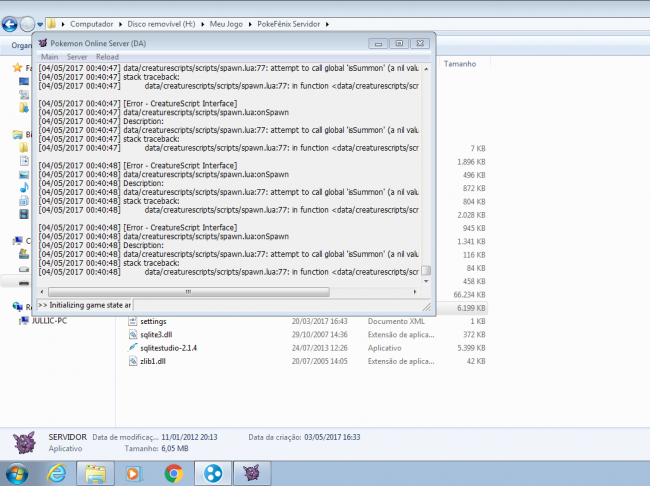Image resolution: width=650 pixels, height=486 pixels.
Task: Click the 66.234 KB size entry
Action: pyautogui.click(x=469, y=295)
